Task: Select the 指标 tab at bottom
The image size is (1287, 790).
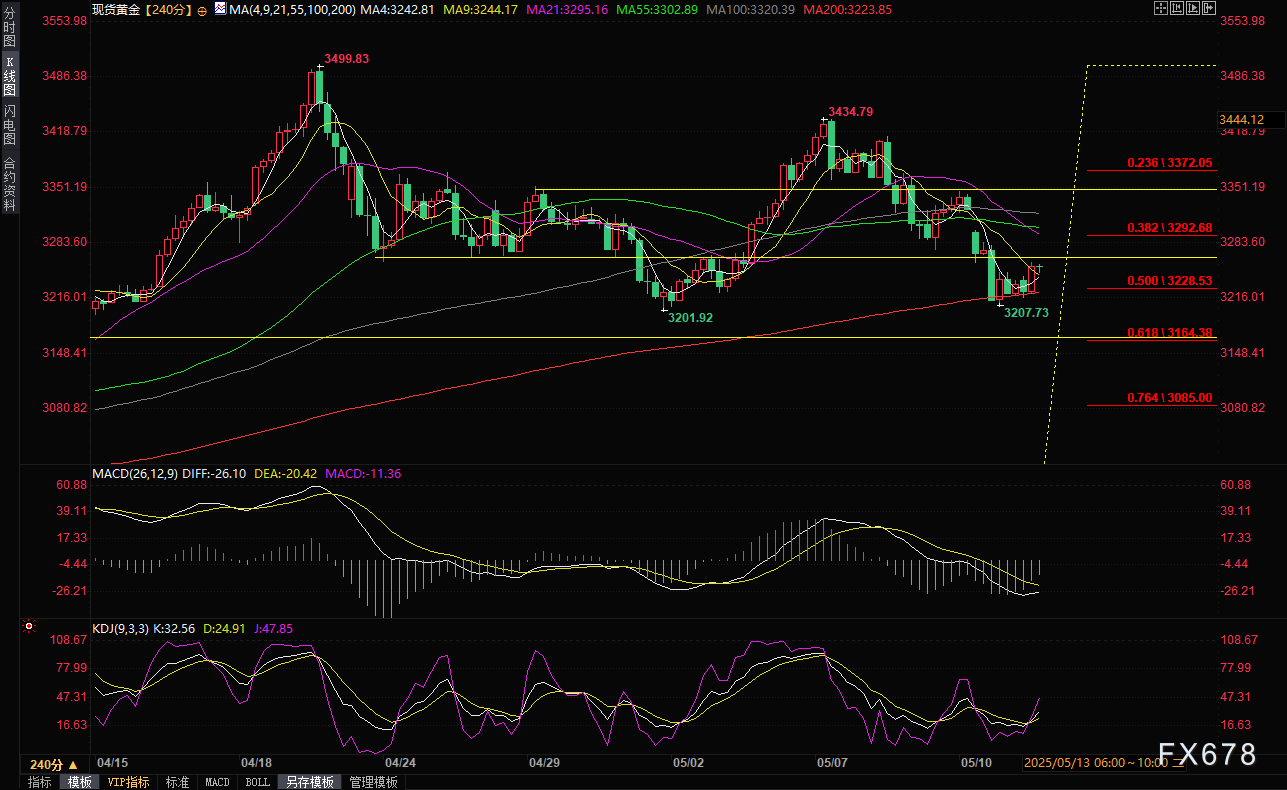Action: tap(40, 782)
